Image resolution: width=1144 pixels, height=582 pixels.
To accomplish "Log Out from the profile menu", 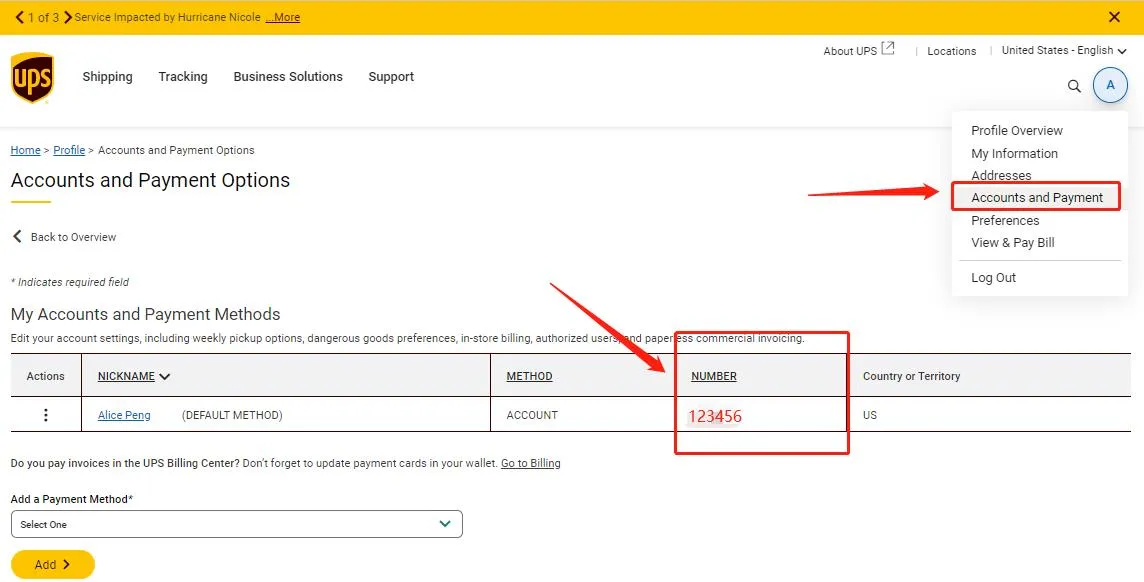I will [x=993, y=277].
